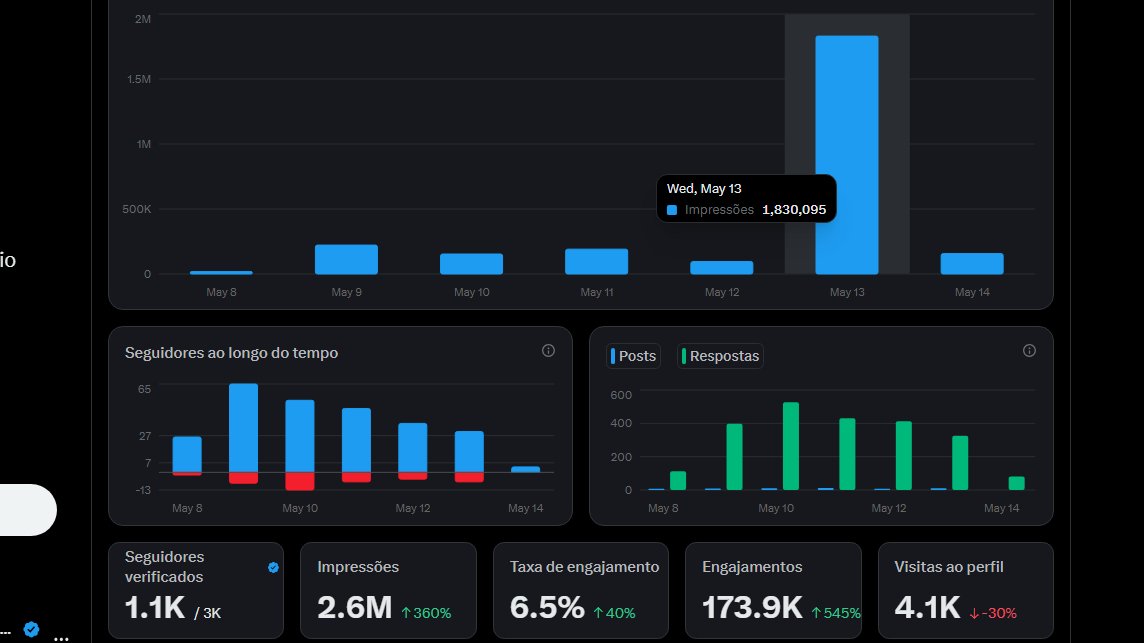Click 40% increase indicator on Taxa de engajamento
1144x643 pixels.
click(x=614, y=613)
